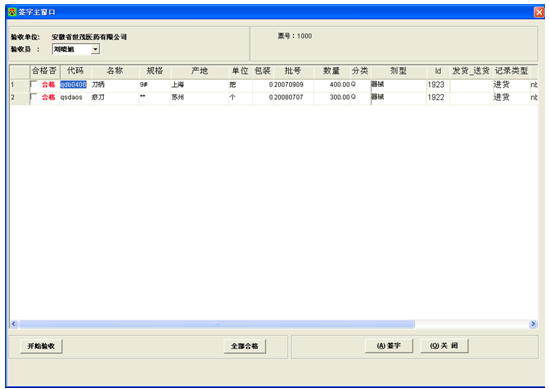Click the 记录类型 column header
549x389 pixels.
click(x=511, y=71)
